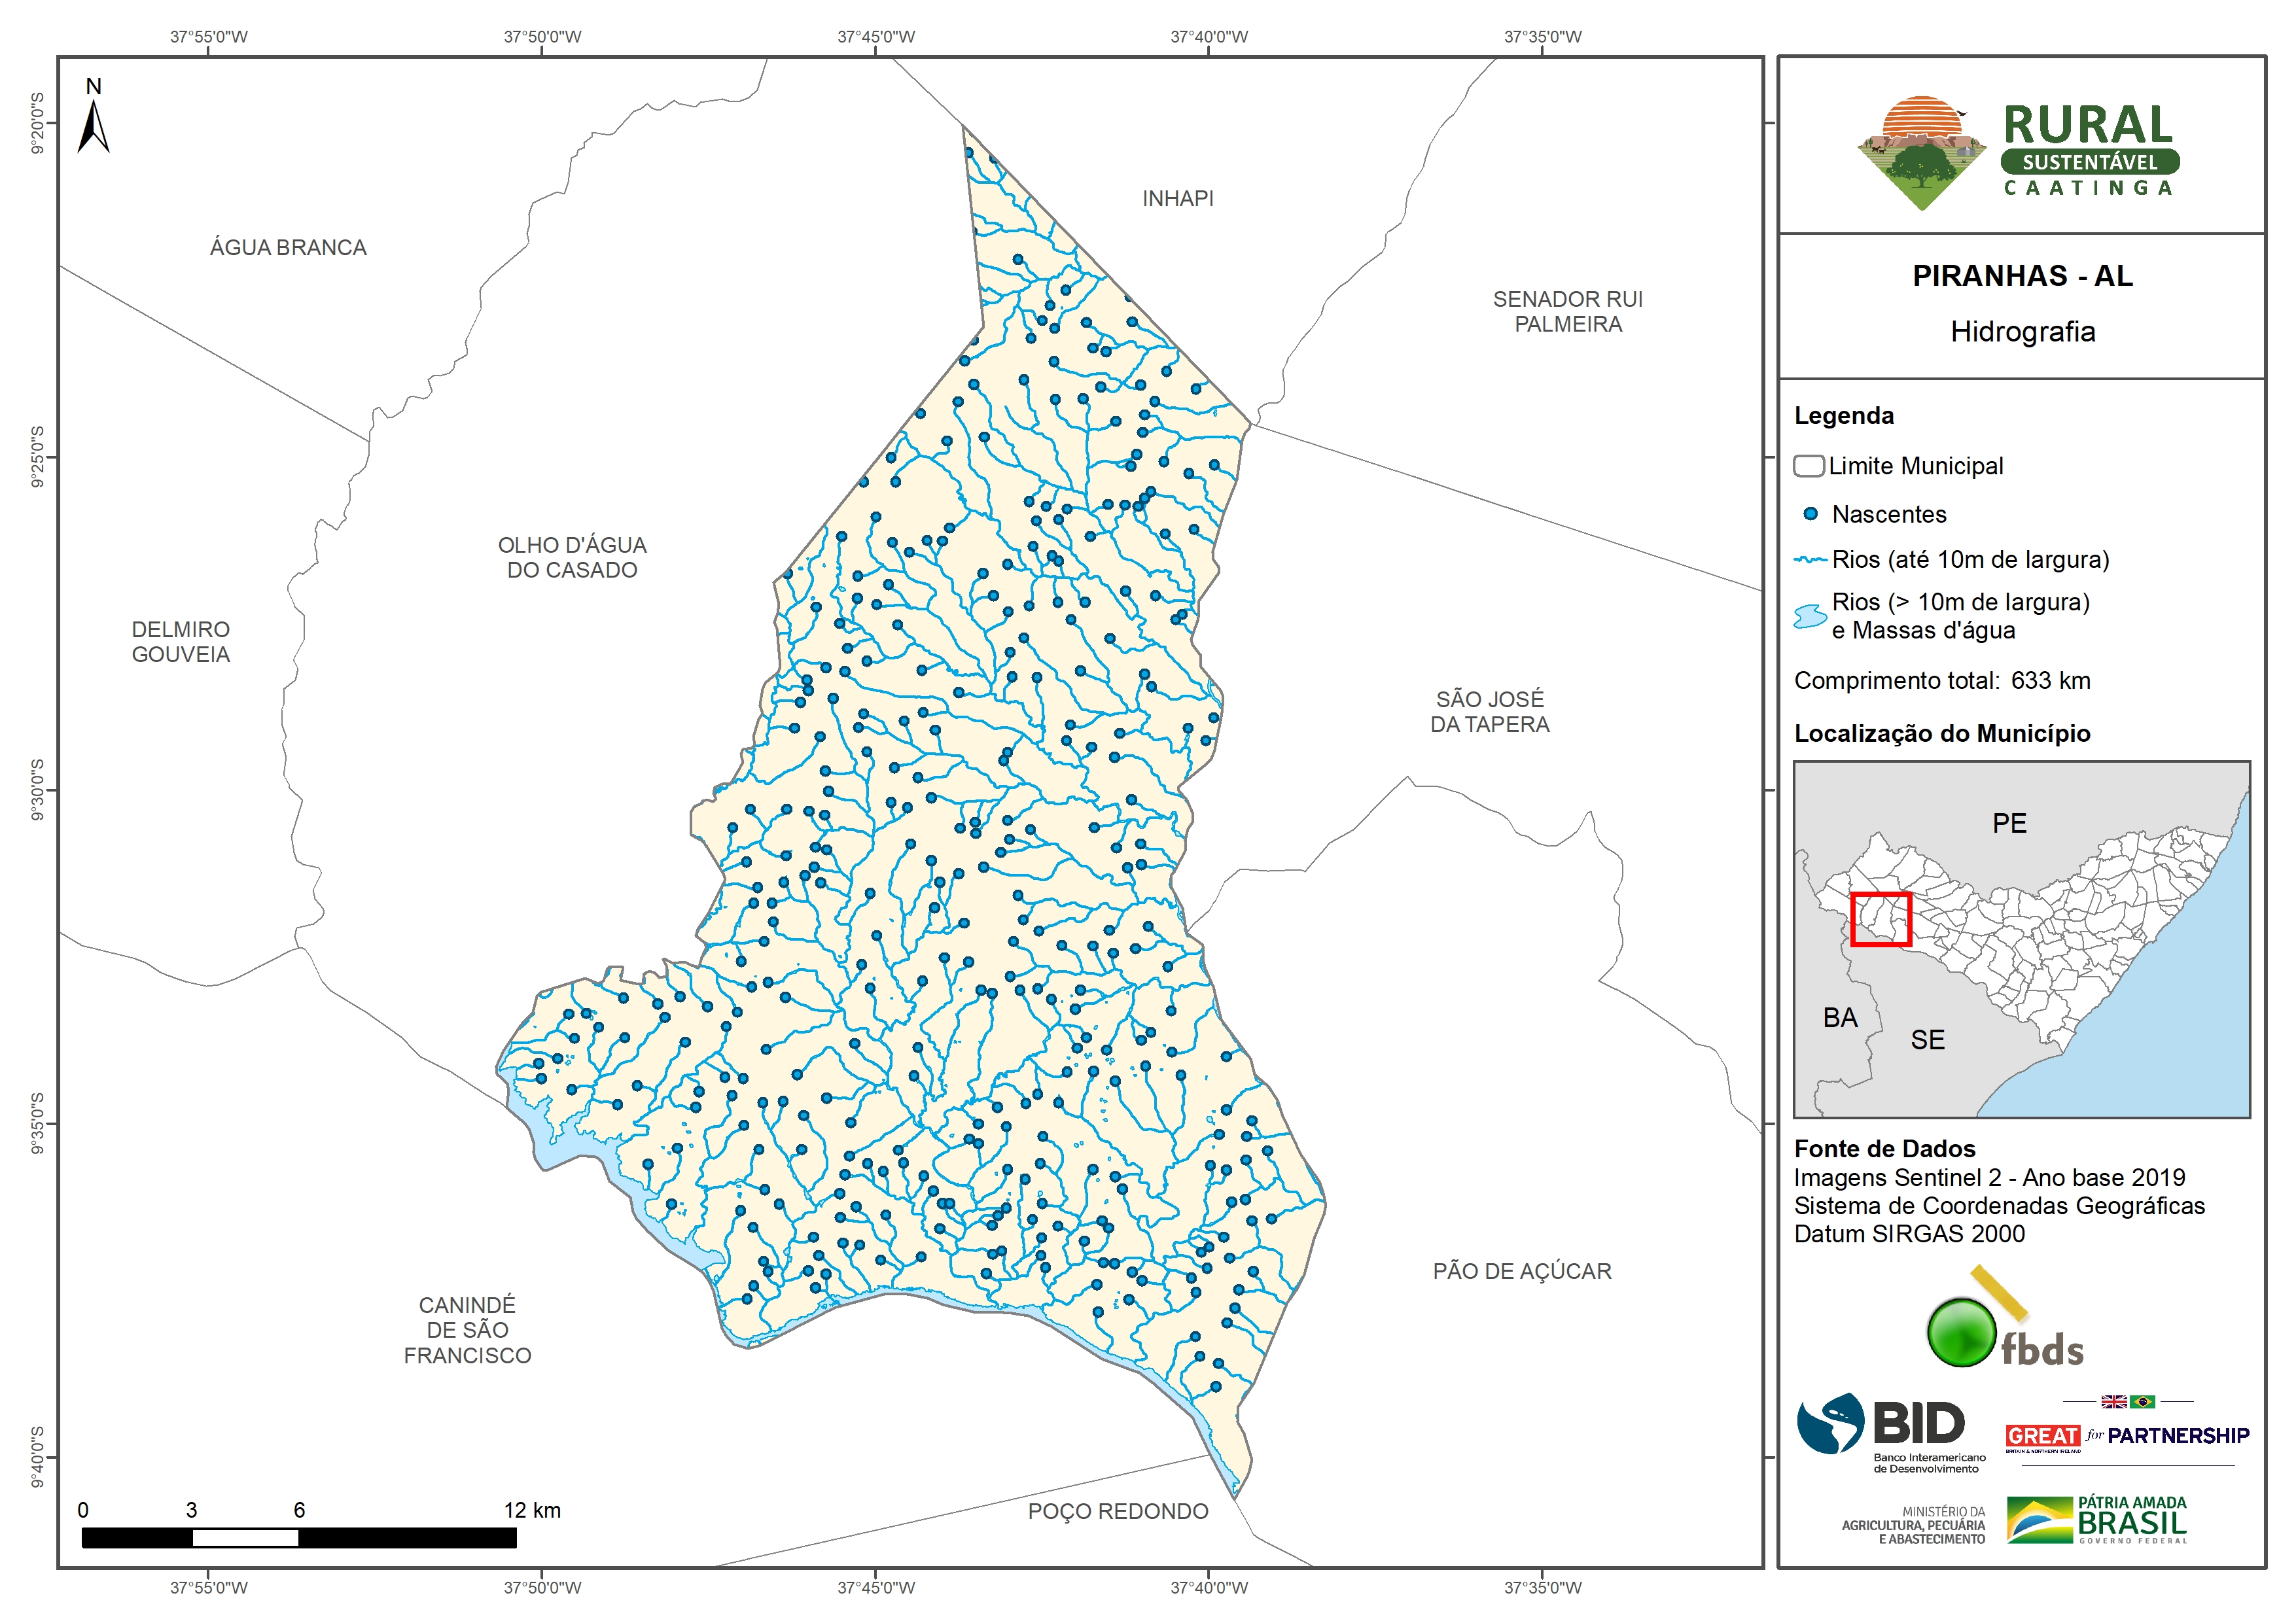Click the Nascentes blue dot legend symbol
This screenshot has height=1623, width=2296.
[x=1809, y=514]
